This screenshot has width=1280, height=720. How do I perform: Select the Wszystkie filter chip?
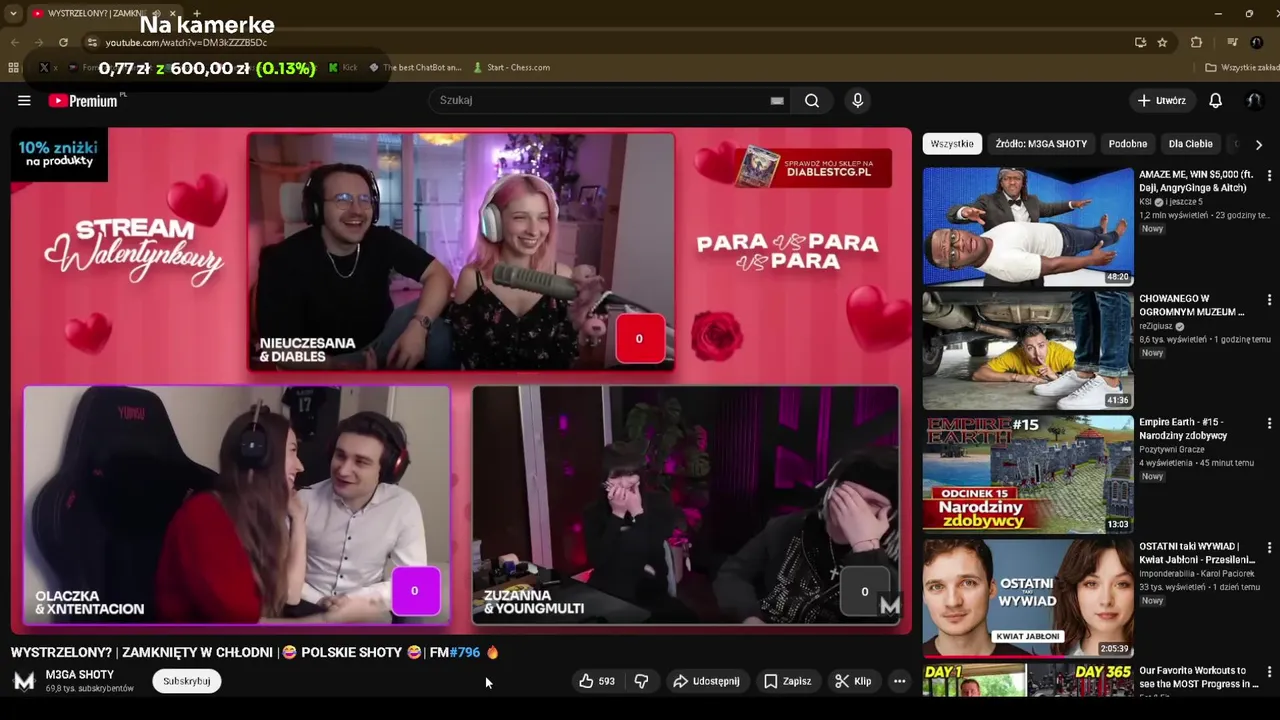(952, 144)
